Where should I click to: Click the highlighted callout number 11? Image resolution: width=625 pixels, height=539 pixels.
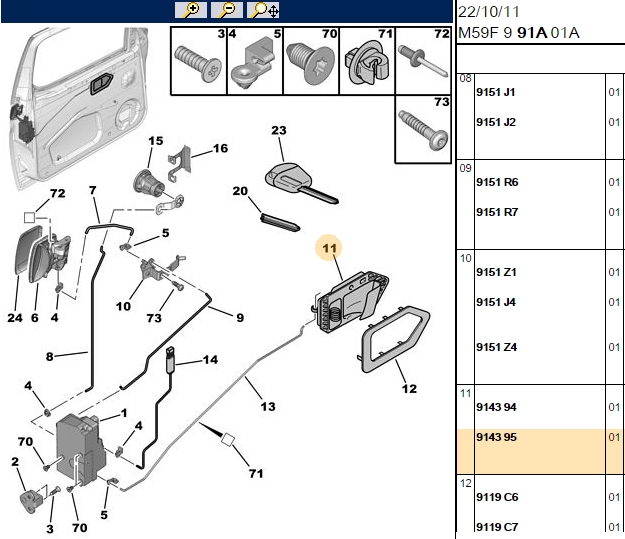(x=329, y=248)
